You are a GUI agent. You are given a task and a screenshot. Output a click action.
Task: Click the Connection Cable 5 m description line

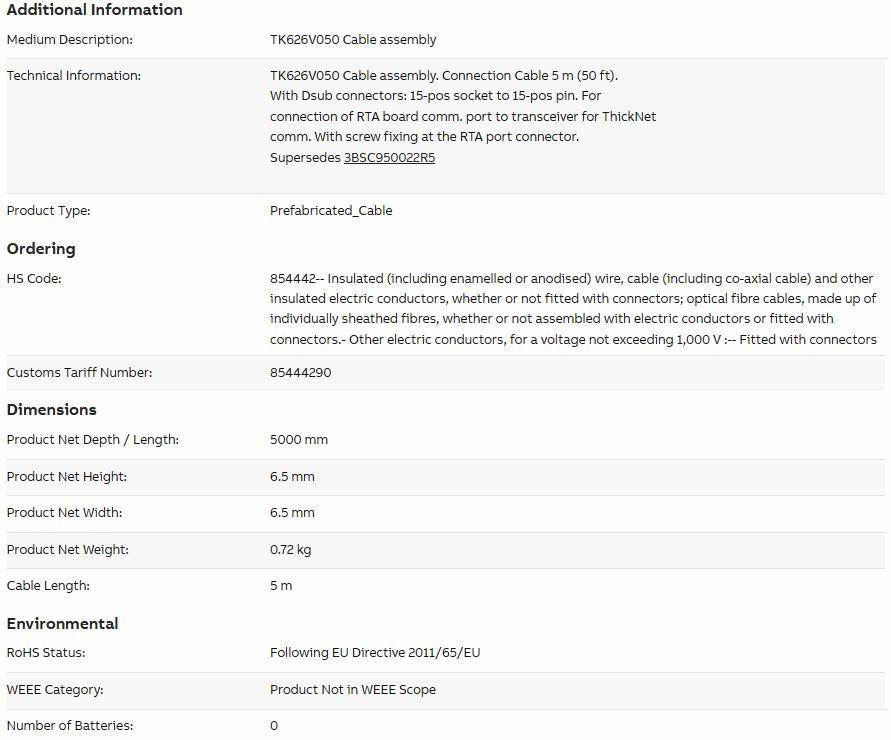coord(444,76)
